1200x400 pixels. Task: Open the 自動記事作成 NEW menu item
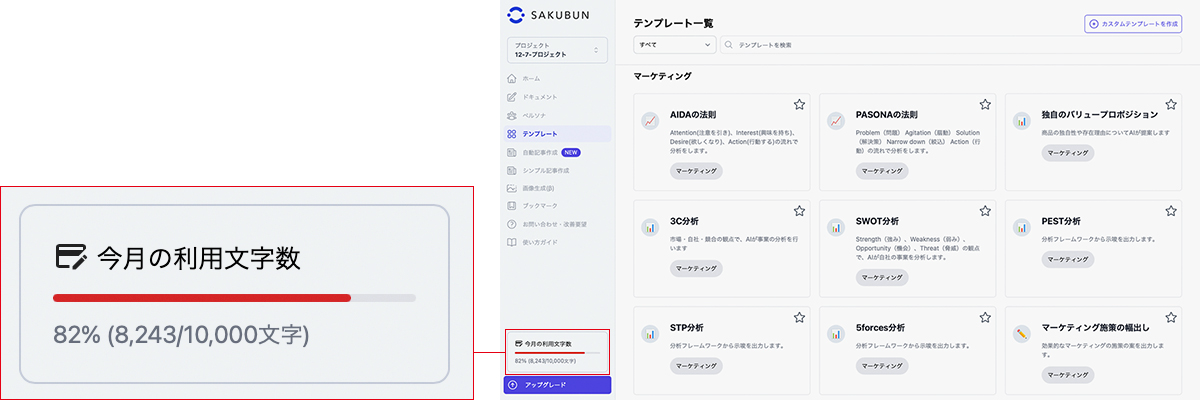pos(550,152)
